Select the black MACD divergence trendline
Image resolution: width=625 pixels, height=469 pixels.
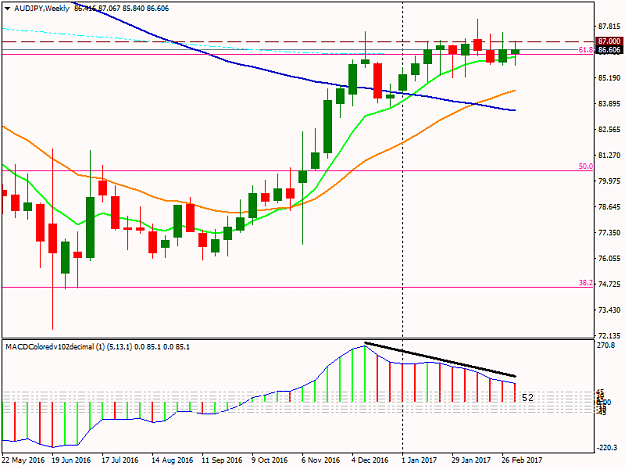click(x=440, y=360)
